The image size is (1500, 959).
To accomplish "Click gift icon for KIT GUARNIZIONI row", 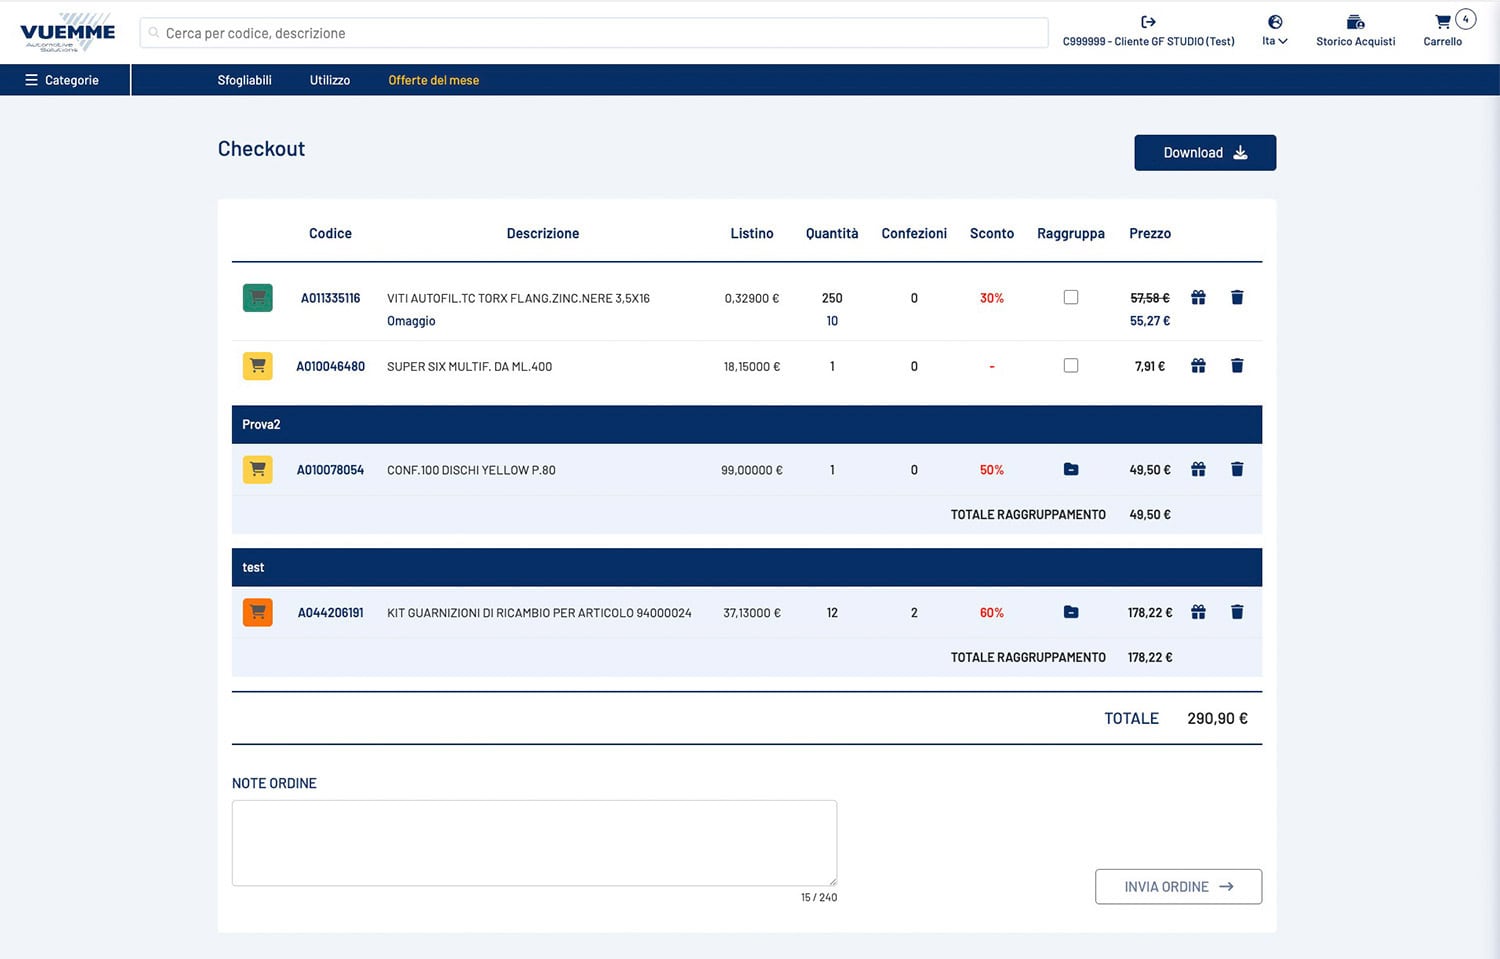I will coord(1198,612).
